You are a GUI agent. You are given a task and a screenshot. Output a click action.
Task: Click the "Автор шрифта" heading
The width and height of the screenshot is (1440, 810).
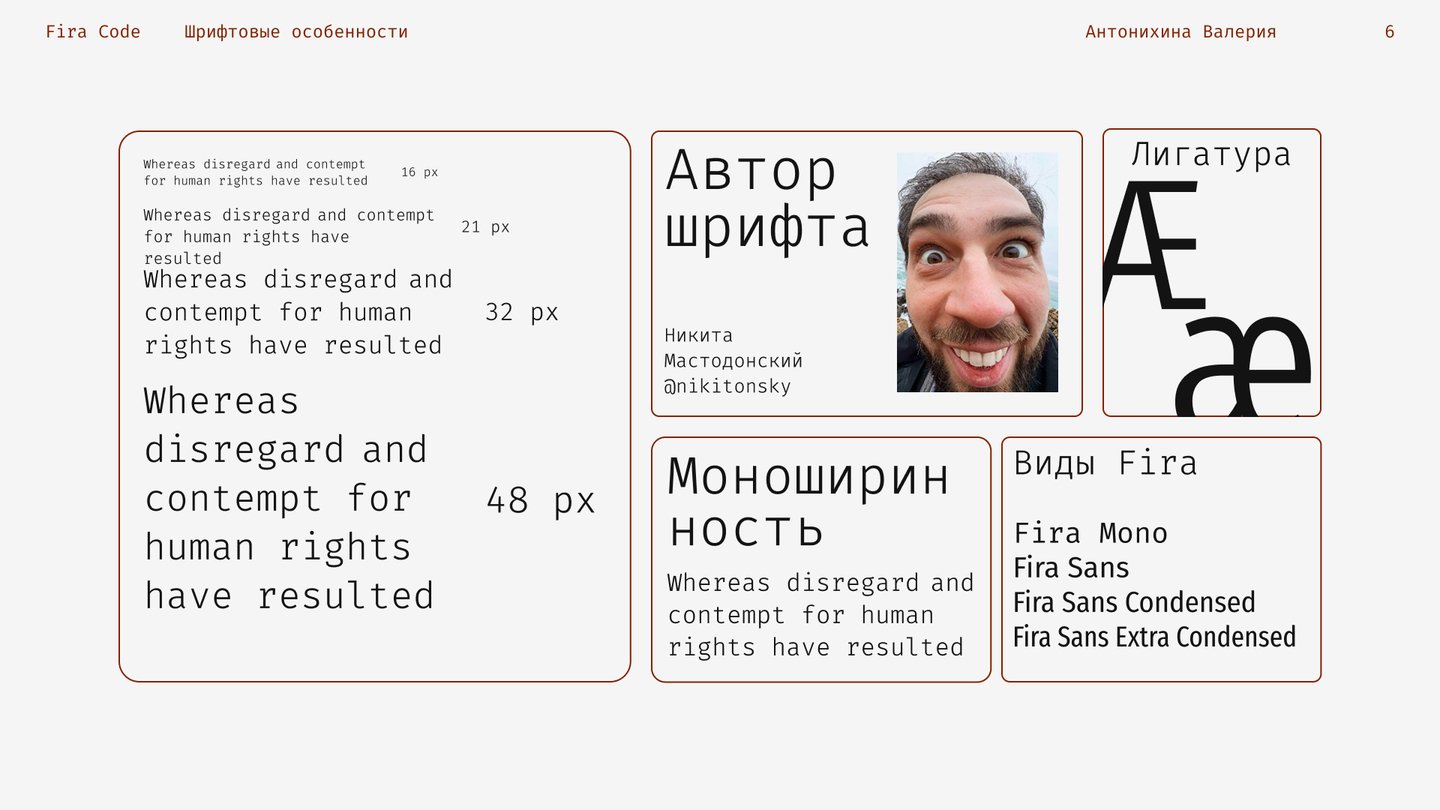point(767,198)
